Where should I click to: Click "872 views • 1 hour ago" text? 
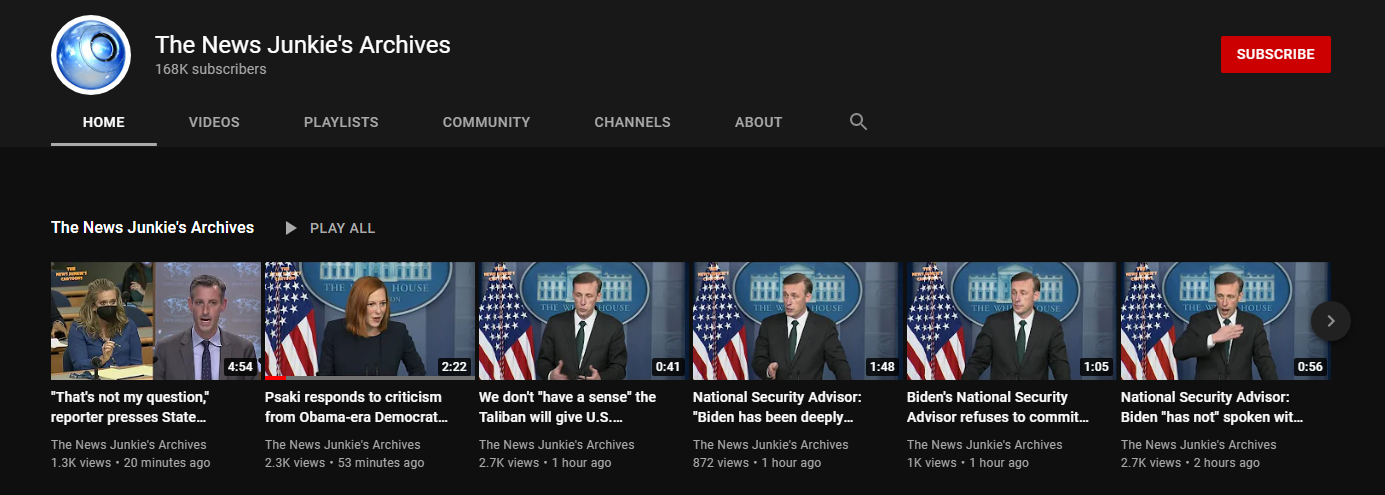tap(757, 463)
